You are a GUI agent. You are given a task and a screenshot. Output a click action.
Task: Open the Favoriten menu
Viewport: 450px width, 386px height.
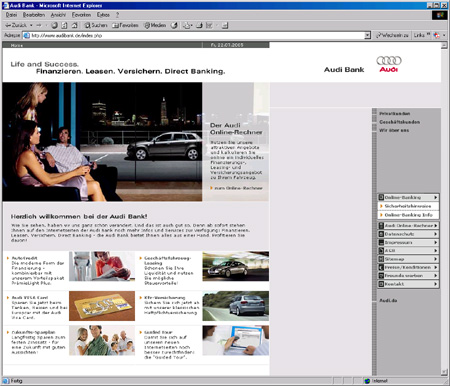[81, 15]
